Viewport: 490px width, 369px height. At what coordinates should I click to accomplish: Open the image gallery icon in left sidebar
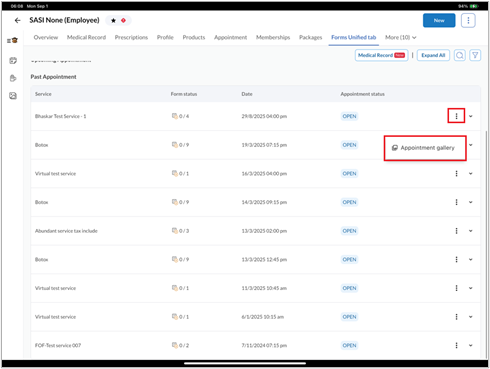[13, 96]
